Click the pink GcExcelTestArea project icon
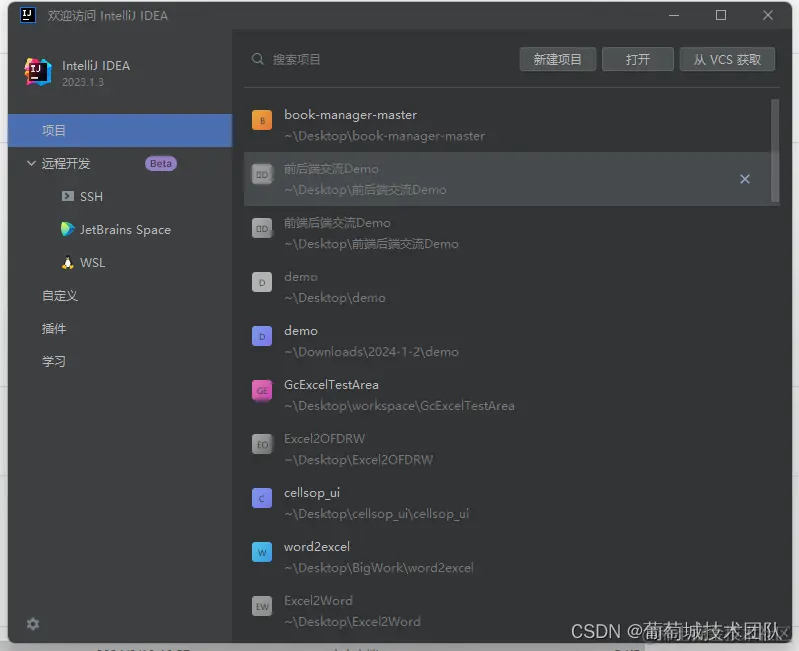The width and height of the screenshot is (799, 651). tap(262, 391)
